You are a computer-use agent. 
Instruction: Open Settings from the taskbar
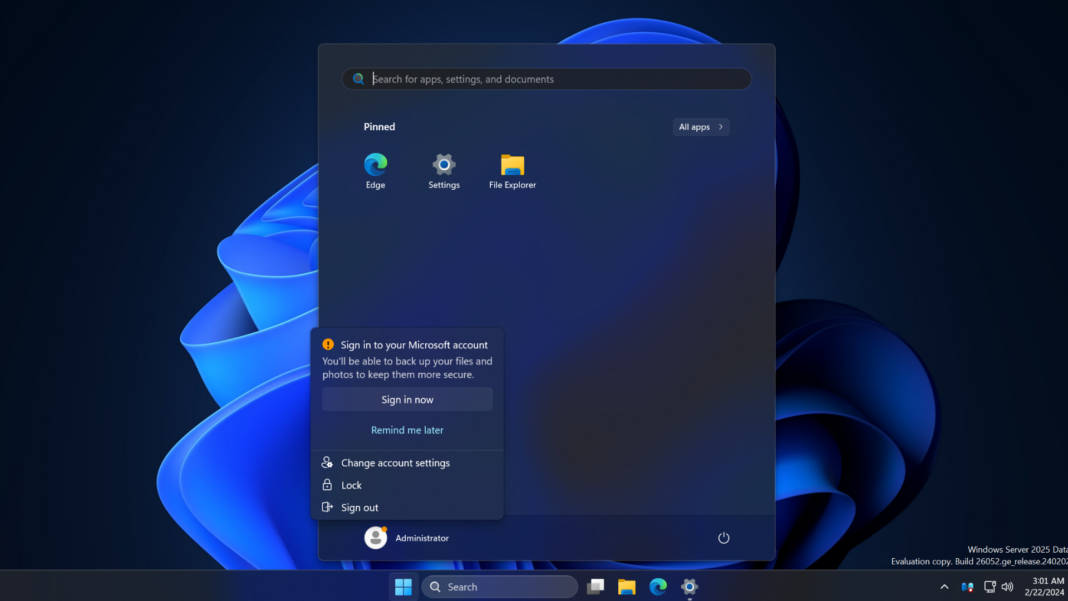coord(688,586)
